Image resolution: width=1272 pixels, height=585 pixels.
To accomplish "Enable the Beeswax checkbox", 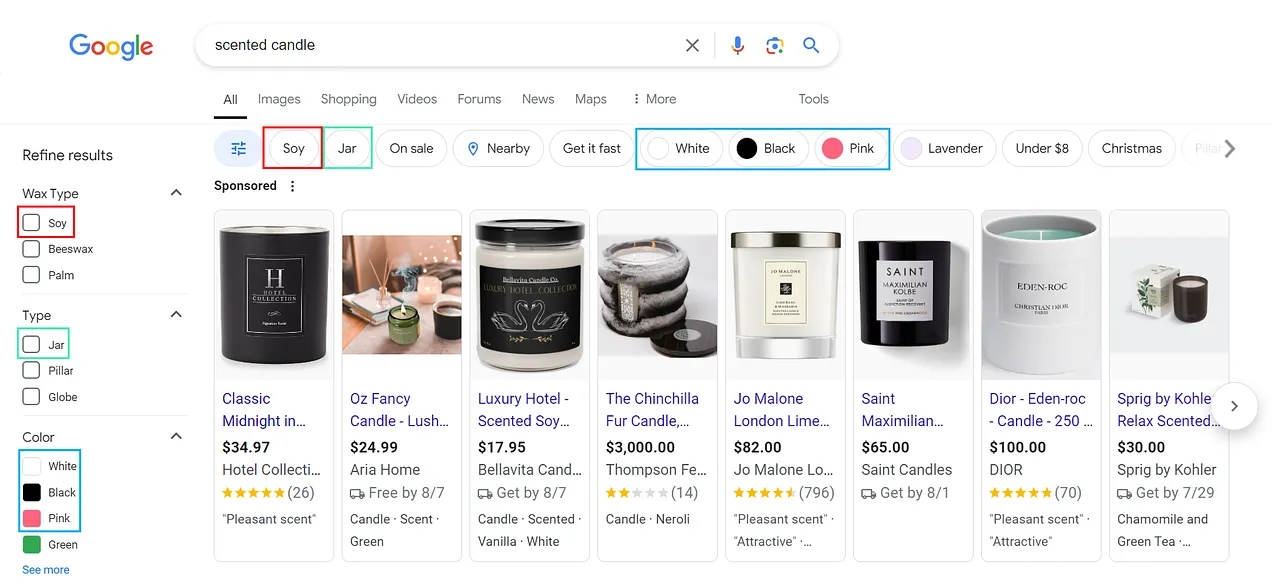I will click(31, 249).
